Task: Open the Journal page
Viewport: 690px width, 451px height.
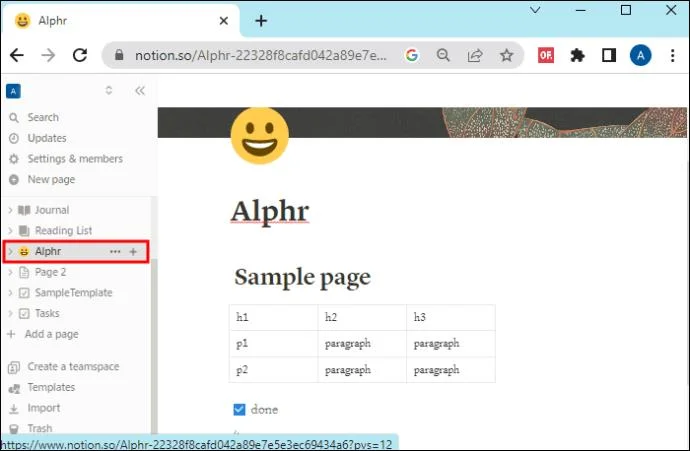Action: pyautogui.click(x=52, y=210)
